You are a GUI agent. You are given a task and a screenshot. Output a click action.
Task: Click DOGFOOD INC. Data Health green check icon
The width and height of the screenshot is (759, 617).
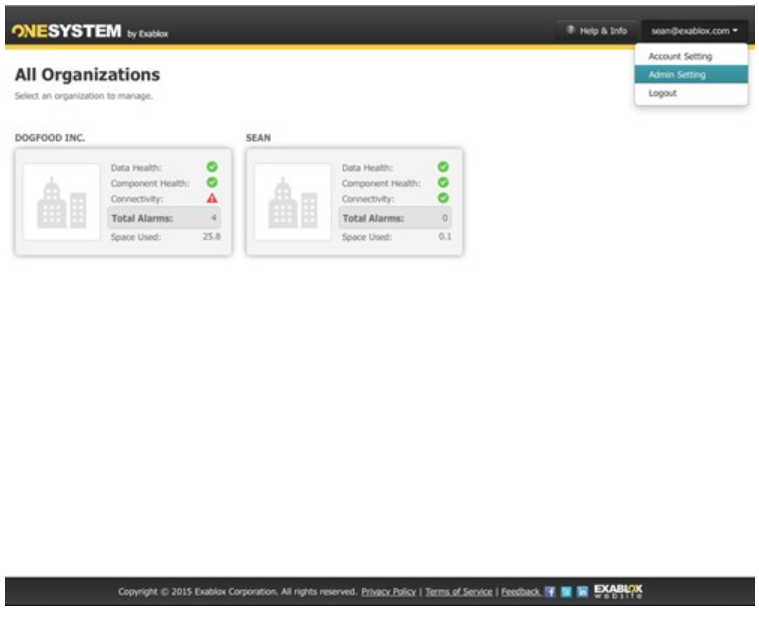[212, 167]
